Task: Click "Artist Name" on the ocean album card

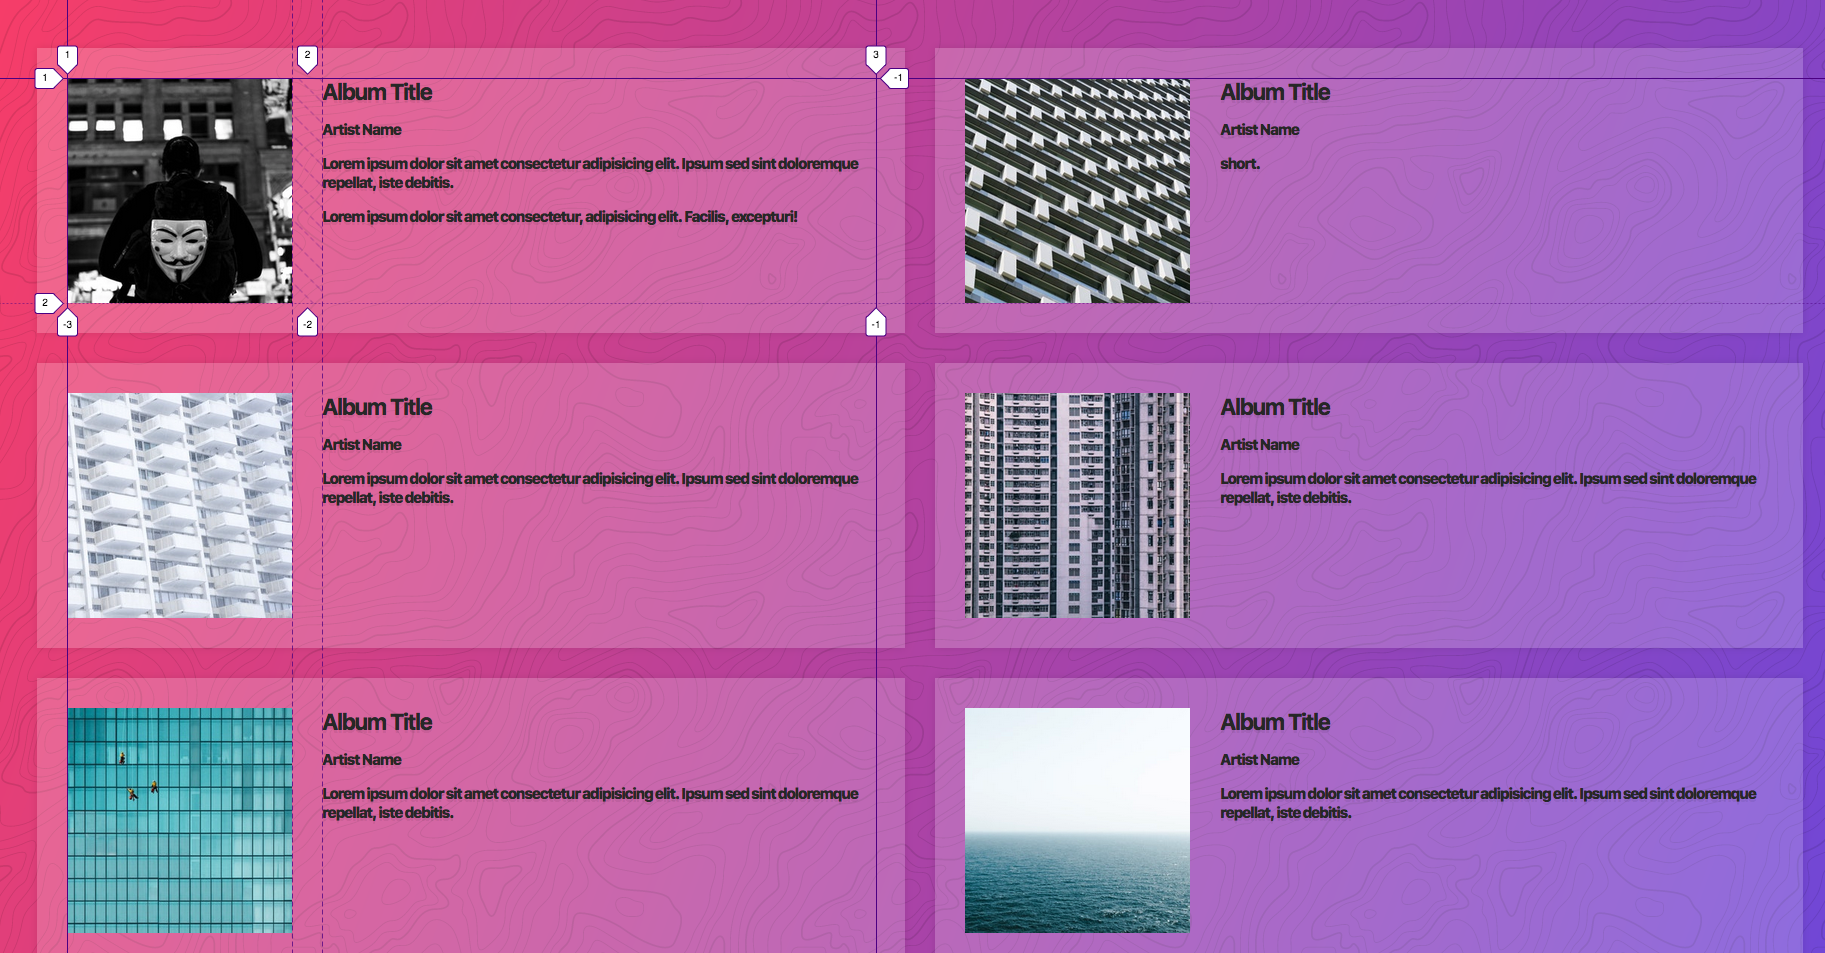Action: [1259, 759]
